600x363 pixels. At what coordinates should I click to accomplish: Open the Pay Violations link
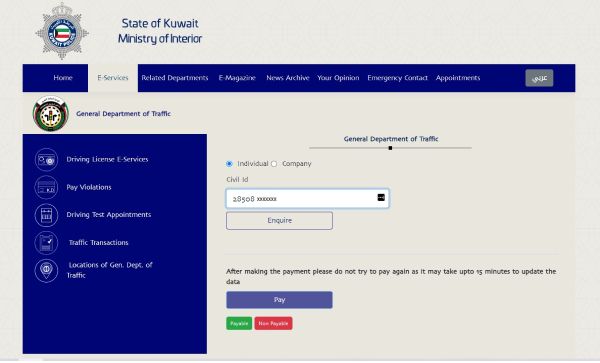[89, 187]
